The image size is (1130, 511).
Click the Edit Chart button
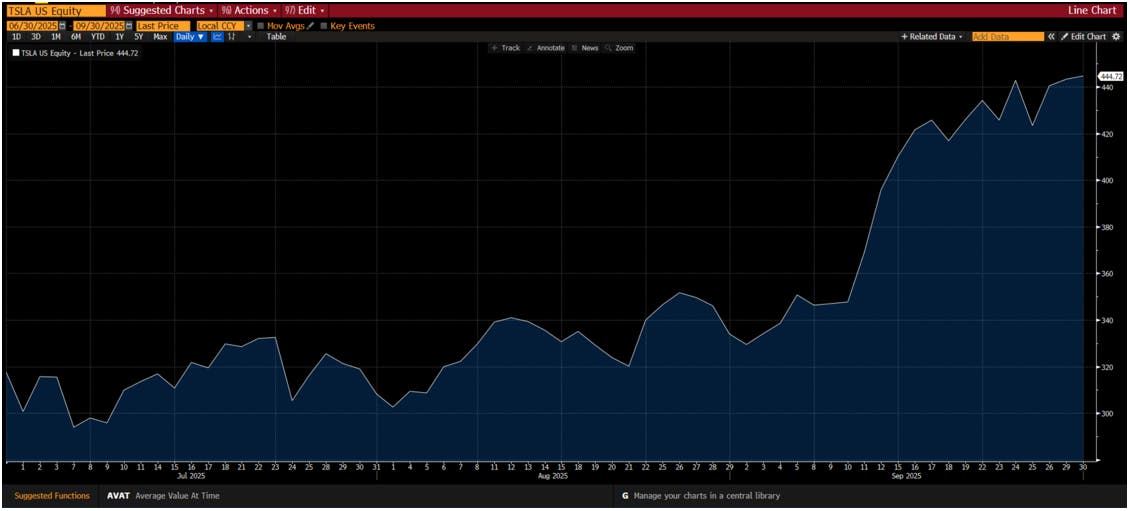[x=1083, y=36]
